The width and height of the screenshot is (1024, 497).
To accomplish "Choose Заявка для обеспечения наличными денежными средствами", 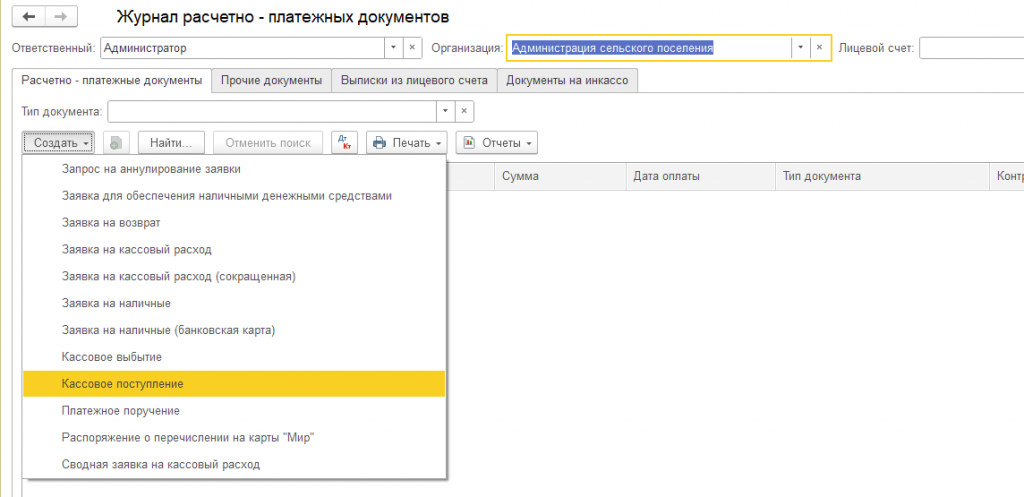I will point(234,196).
